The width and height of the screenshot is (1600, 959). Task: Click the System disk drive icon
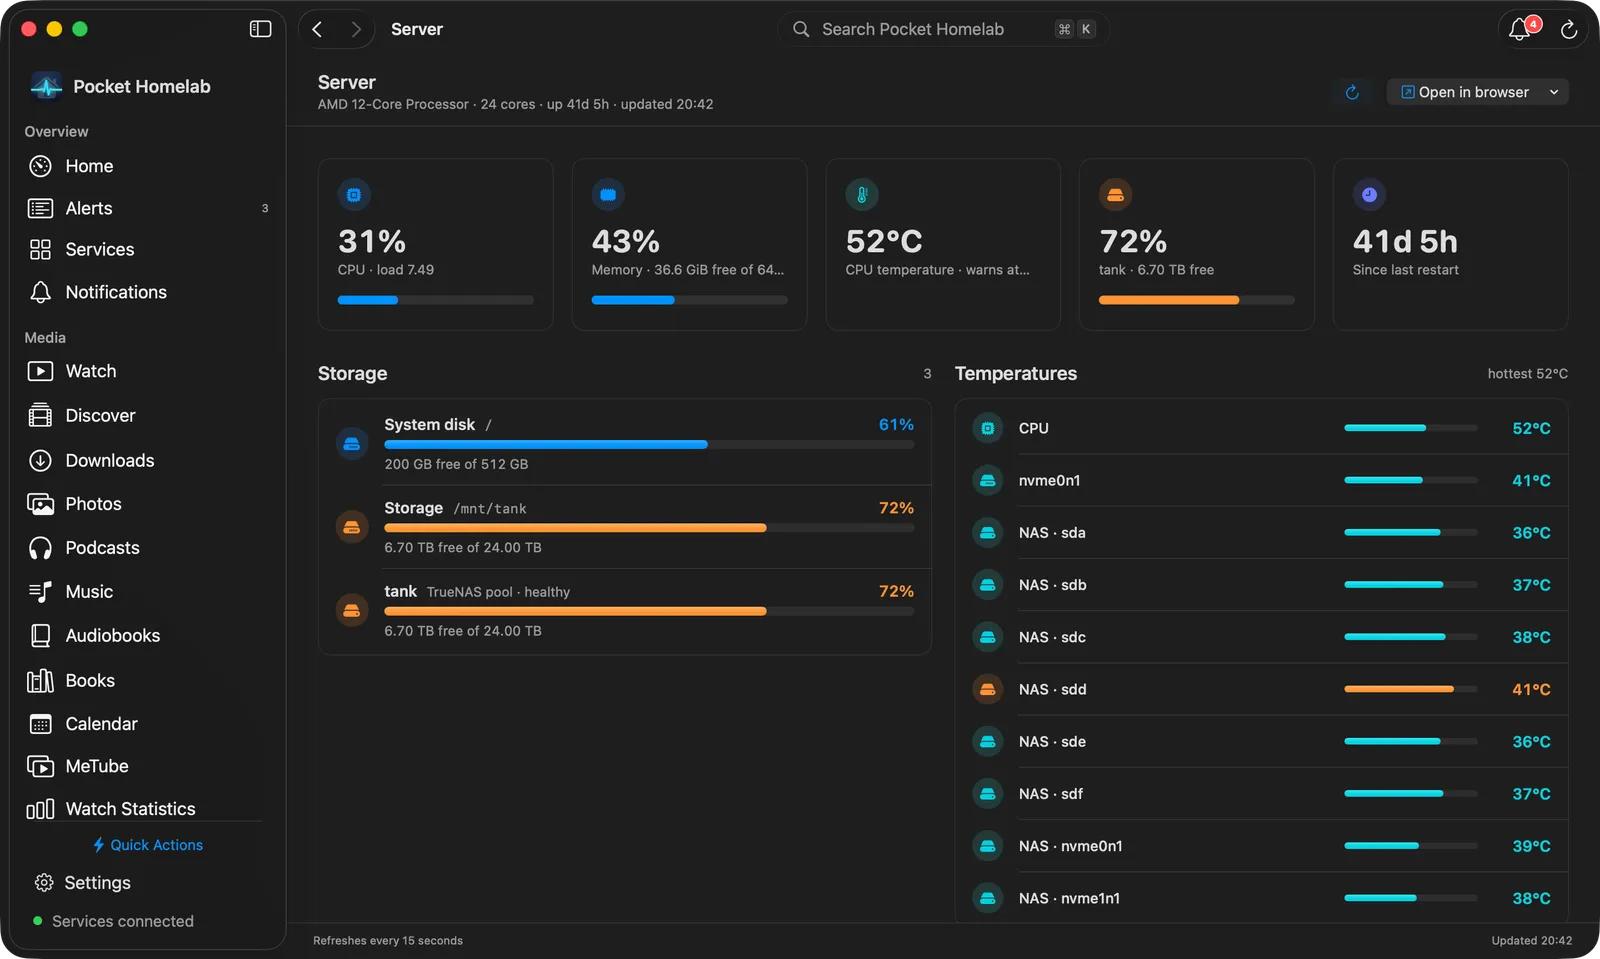click(x=352, y=443)
